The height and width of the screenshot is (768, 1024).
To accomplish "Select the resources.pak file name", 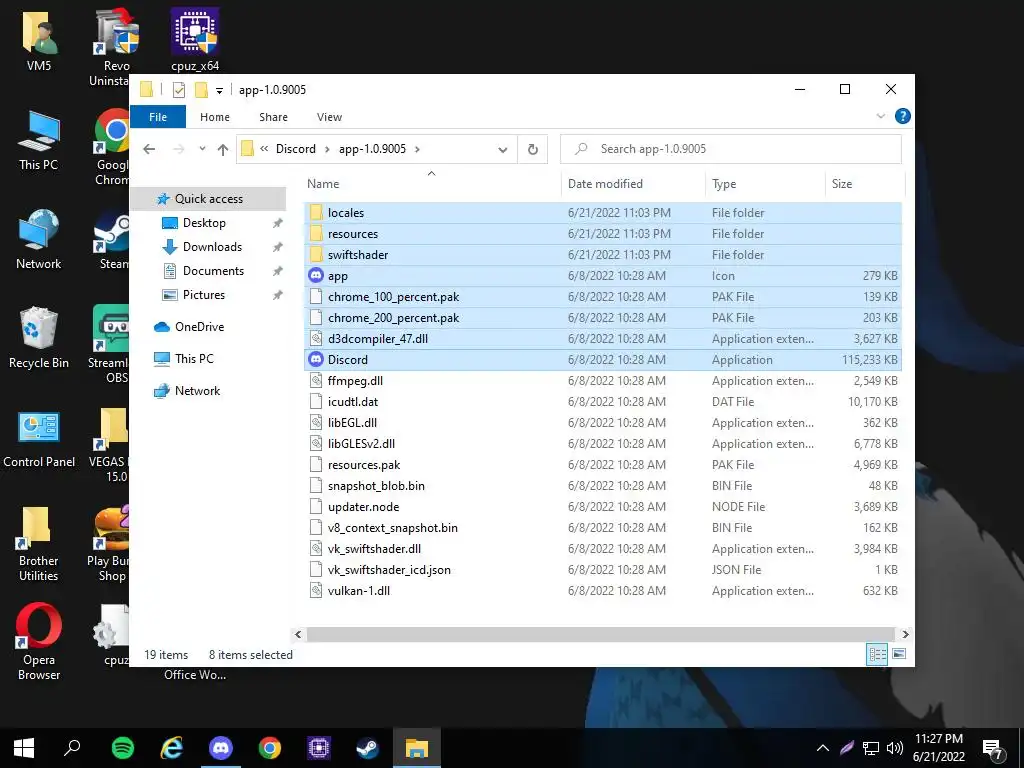I will 364,464.
